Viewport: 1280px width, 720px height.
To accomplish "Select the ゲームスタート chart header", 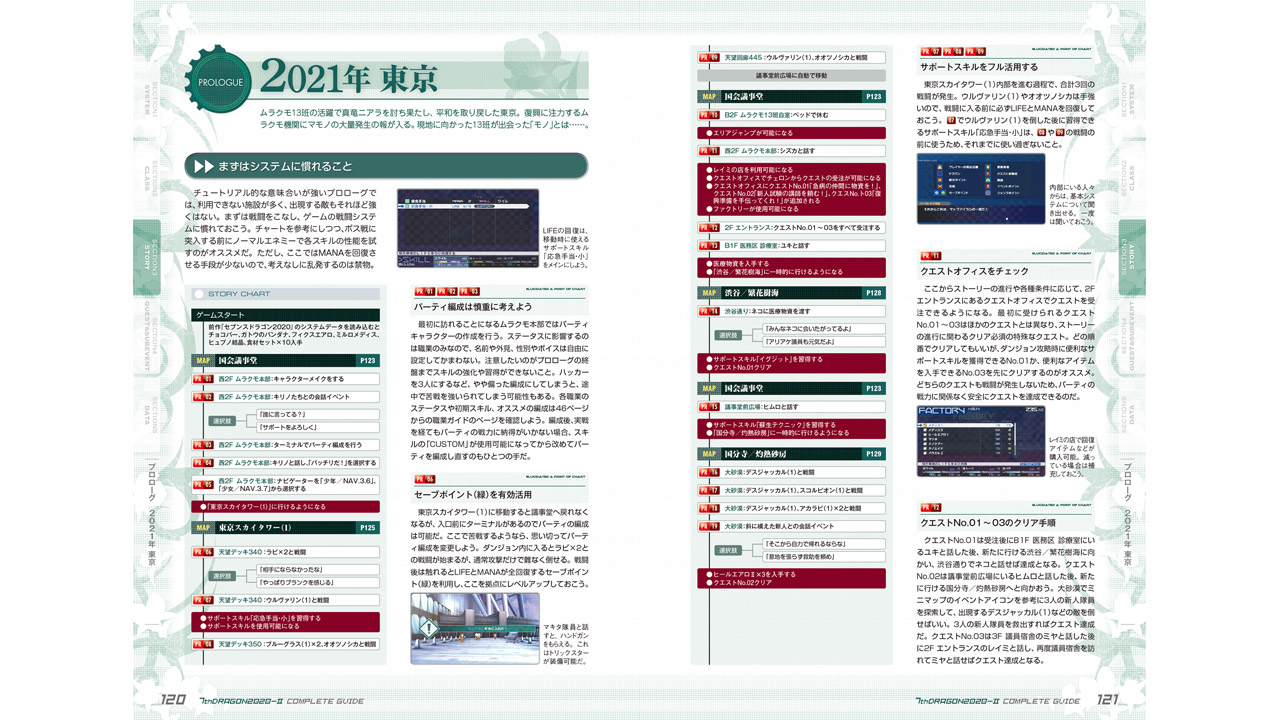I will (286, 315).
